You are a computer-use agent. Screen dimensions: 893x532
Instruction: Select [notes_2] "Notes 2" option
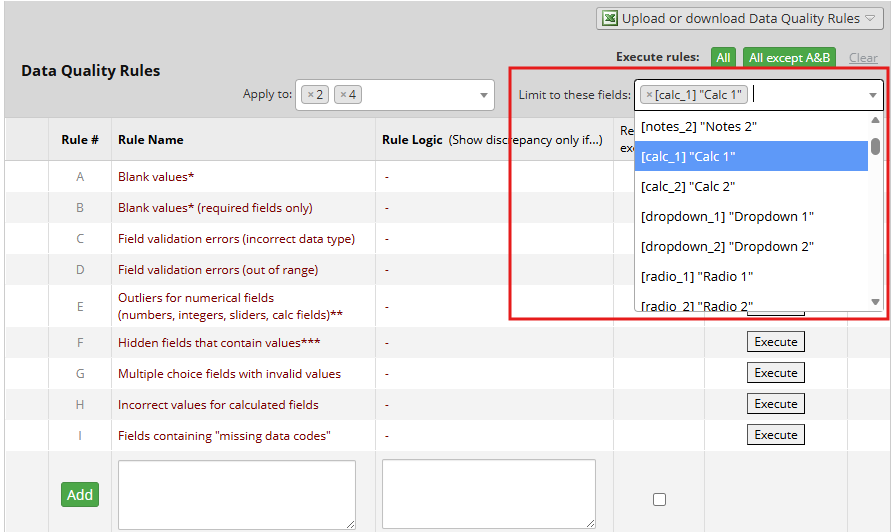tap(751, 126)
